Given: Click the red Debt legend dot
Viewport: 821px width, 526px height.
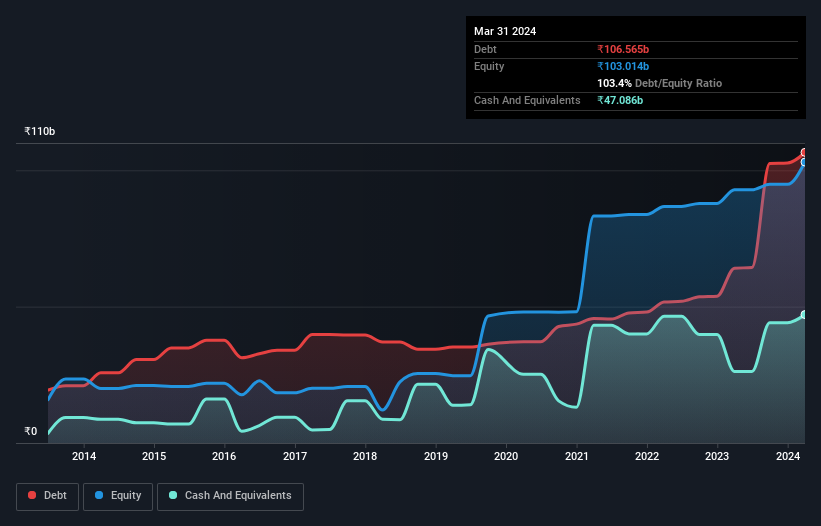Looking at the screenshot, I should [32, 495].
